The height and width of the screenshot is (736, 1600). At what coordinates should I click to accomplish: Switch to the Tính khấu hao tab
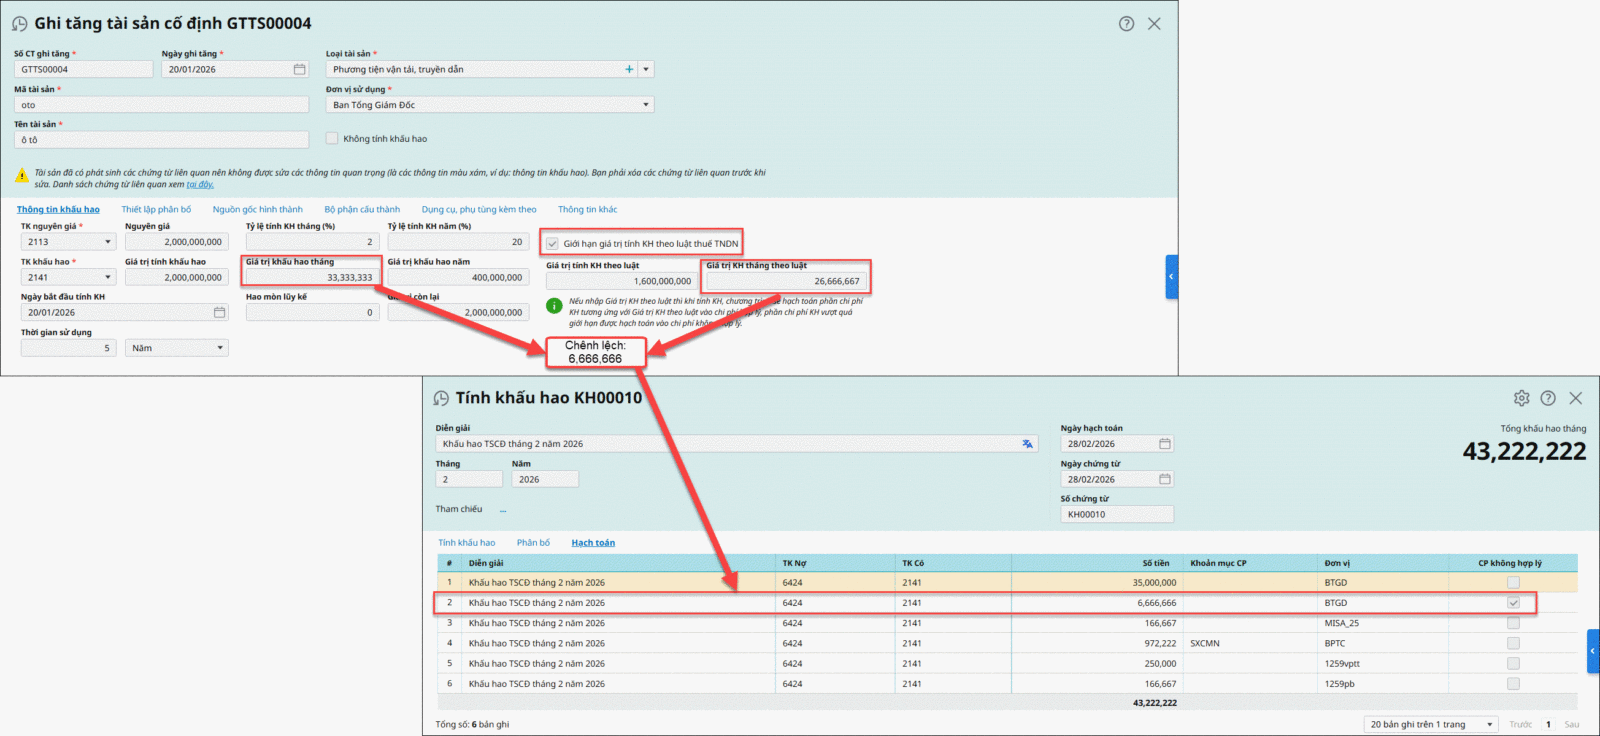(466, 543)
